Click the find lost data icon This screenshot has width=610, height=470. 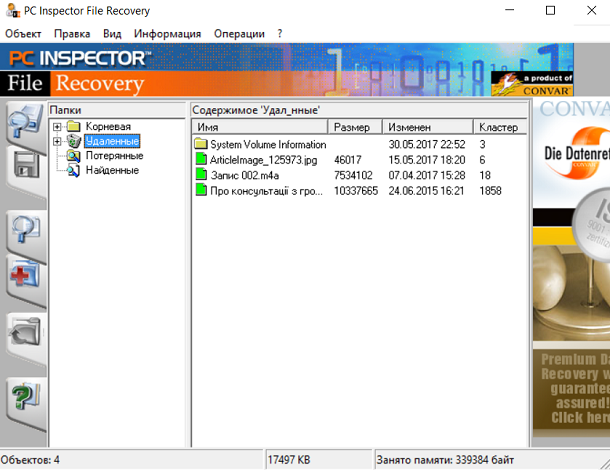(x=23, y=233)
